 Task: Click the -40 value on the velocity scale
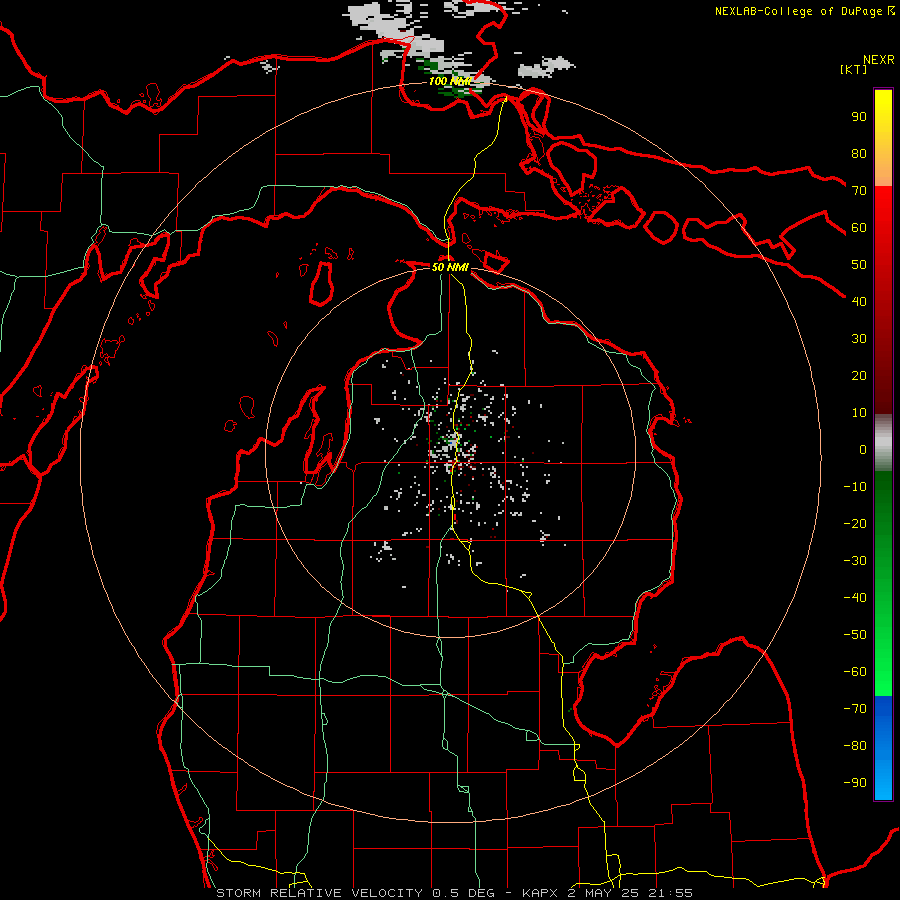pyautogui.click(x=855, y=598)
